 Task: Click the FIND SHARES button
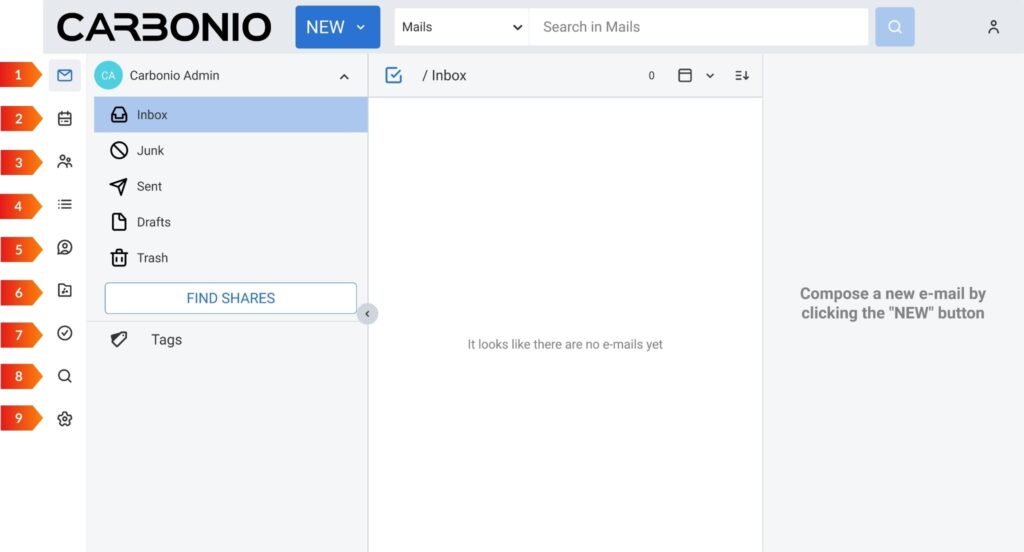[230, 298]
